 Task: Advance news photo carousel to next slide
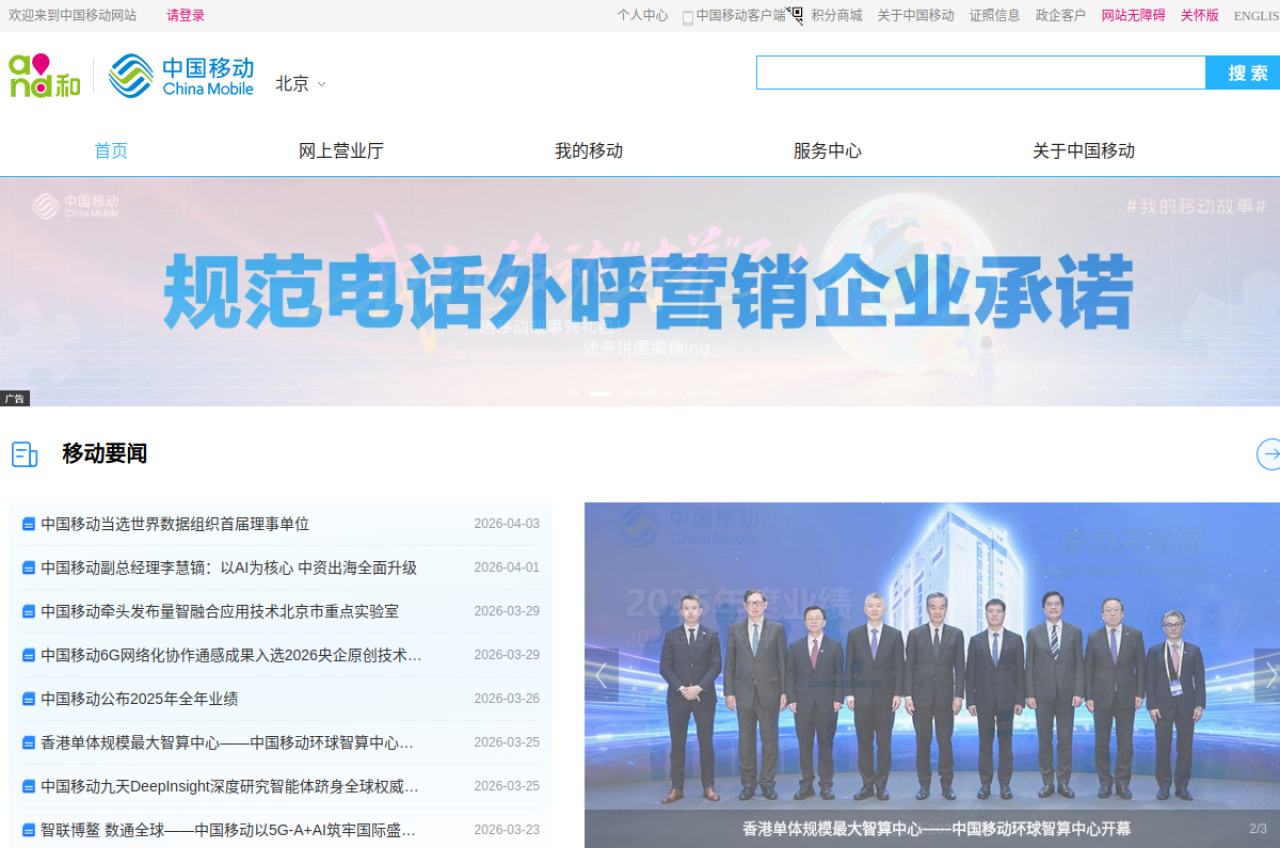pos(1268,676)
